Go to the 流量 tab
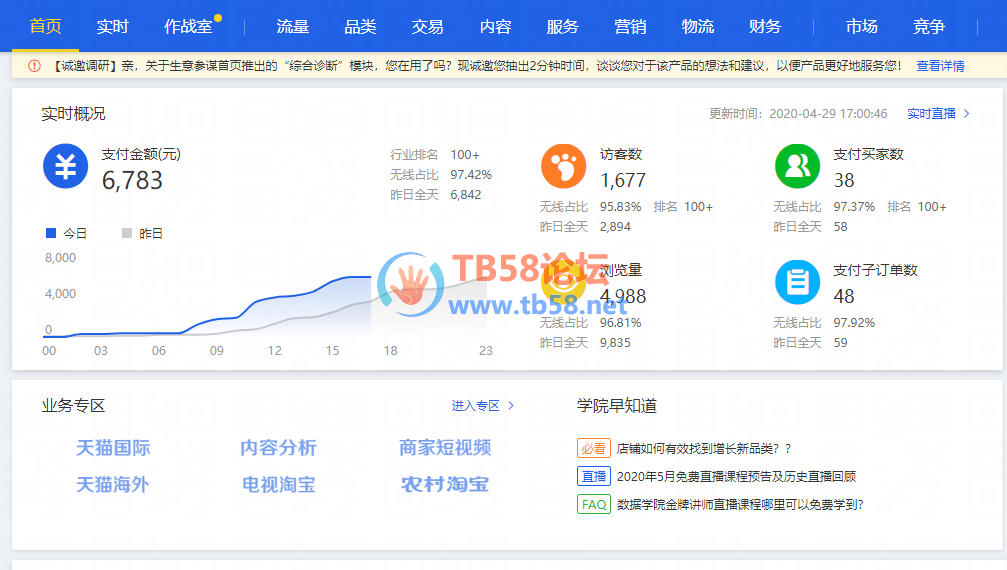This screenshot has width=1007, height=570. 292,26
